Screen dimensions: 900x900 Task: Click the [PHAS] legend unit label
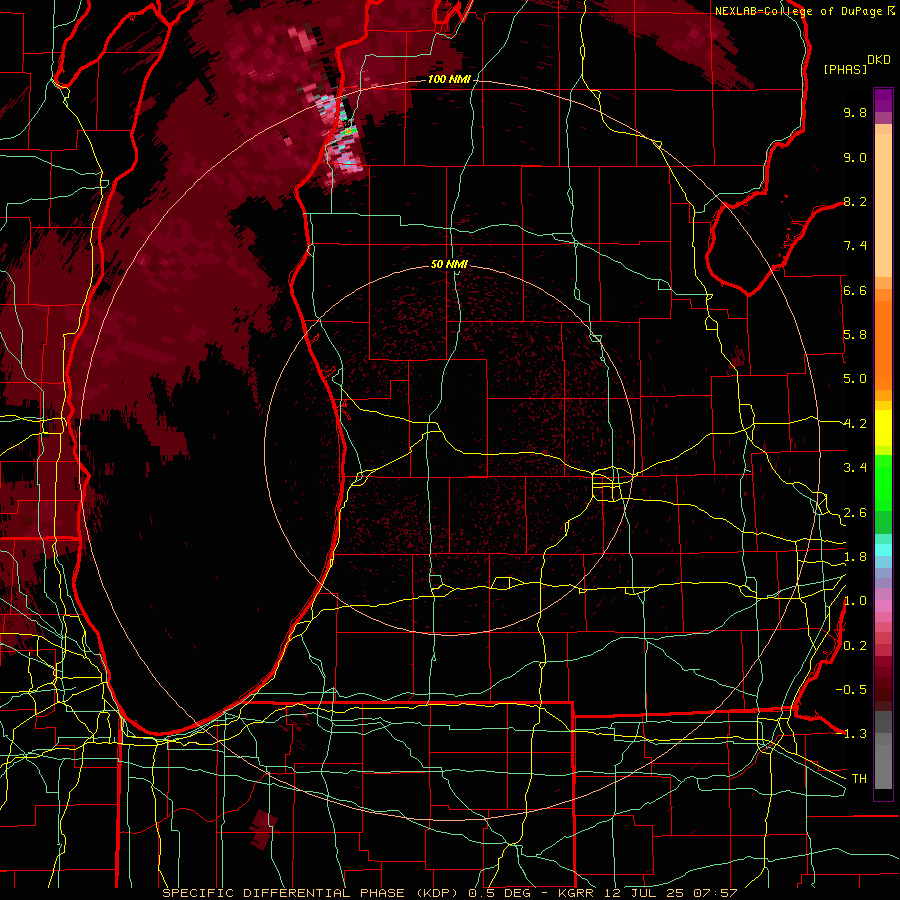click(845, 69)
